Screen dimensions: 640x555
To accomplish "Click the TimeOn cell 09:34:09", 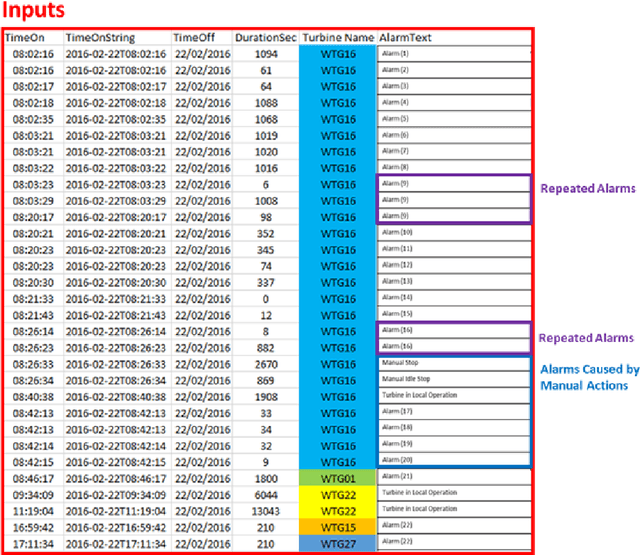I will click(x=33, y=495).
